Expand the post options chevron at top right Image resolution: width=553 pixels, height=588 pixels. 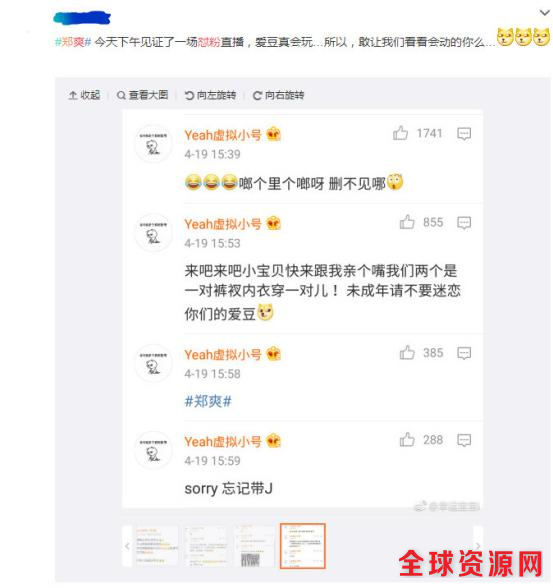(544, 13)
